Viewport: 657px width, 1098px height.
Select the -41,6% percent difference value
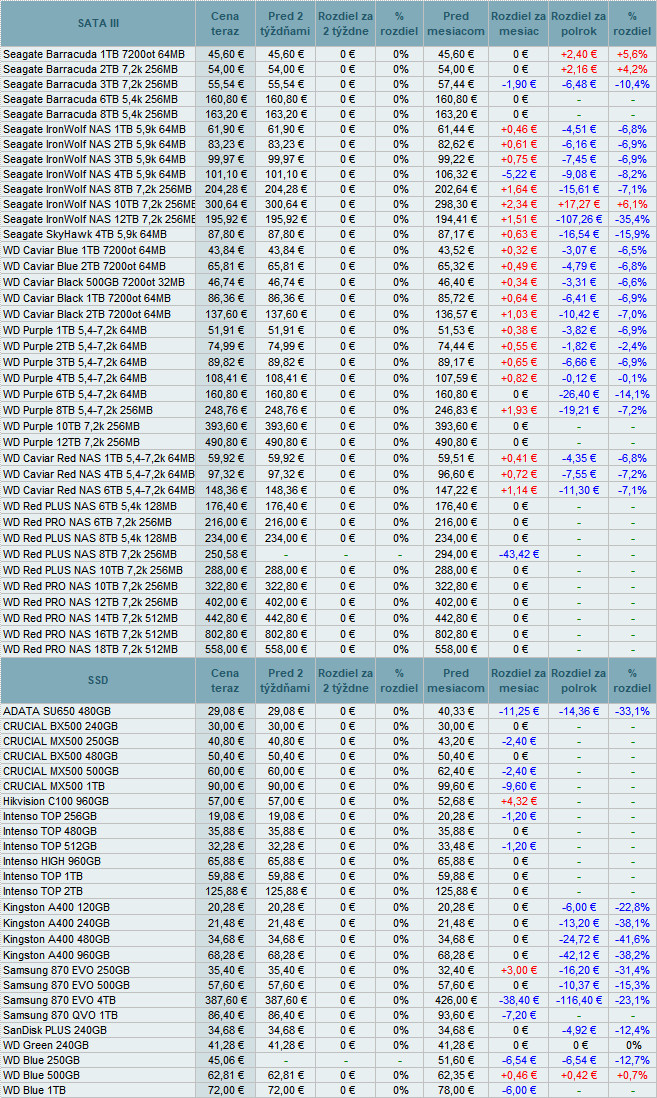(x=632, y=939)
